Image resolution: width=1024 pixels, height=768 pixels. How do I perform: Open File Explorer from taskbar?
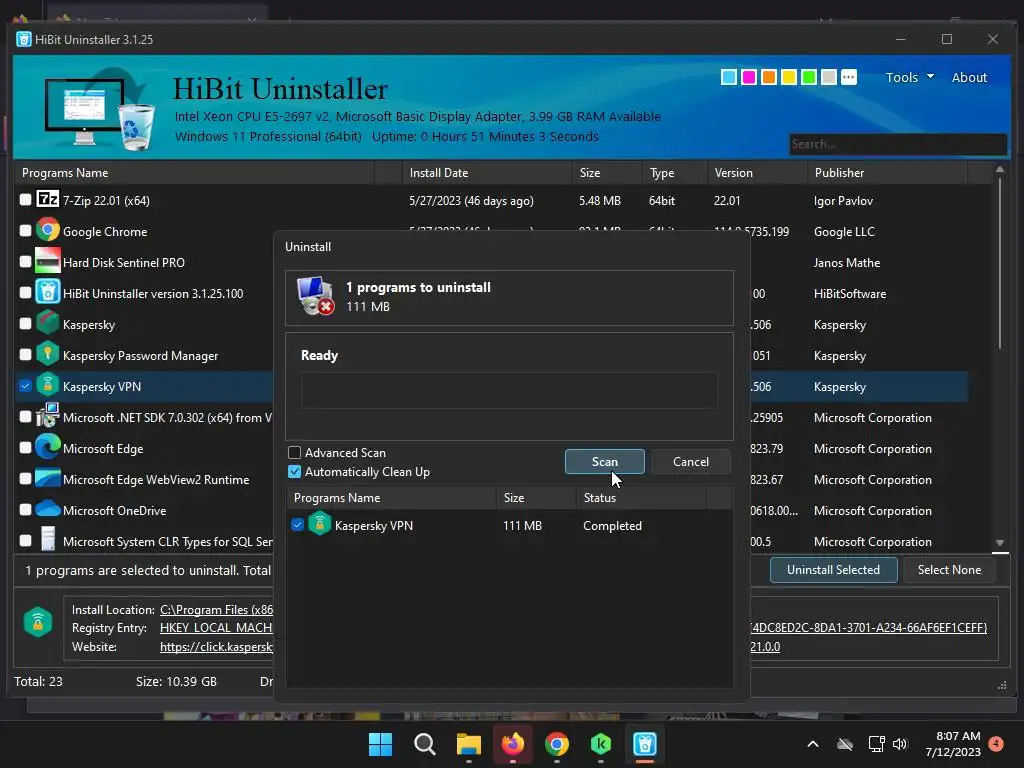(x=468, y=744)
